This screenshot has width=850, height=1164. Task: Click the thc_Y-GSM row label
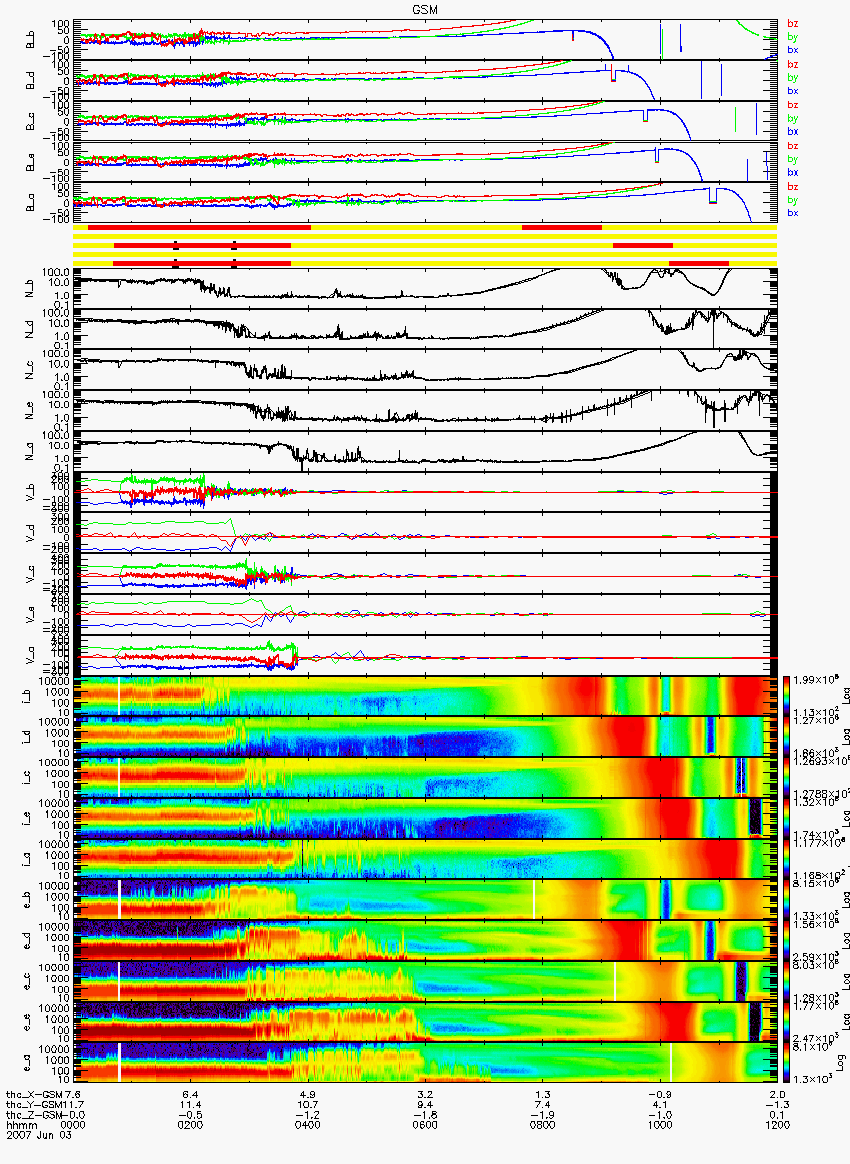(x=34, y=1105)
